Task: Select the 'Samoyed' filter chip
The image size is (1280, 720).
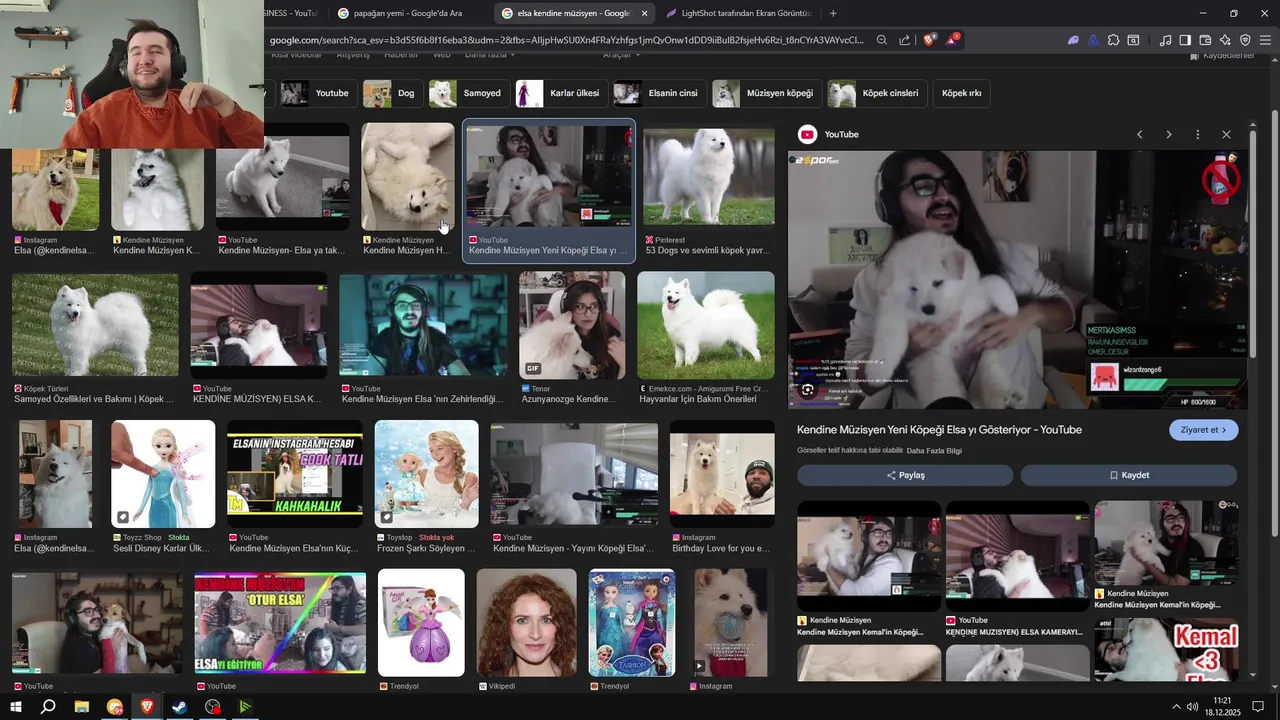Action: point(468,93)
